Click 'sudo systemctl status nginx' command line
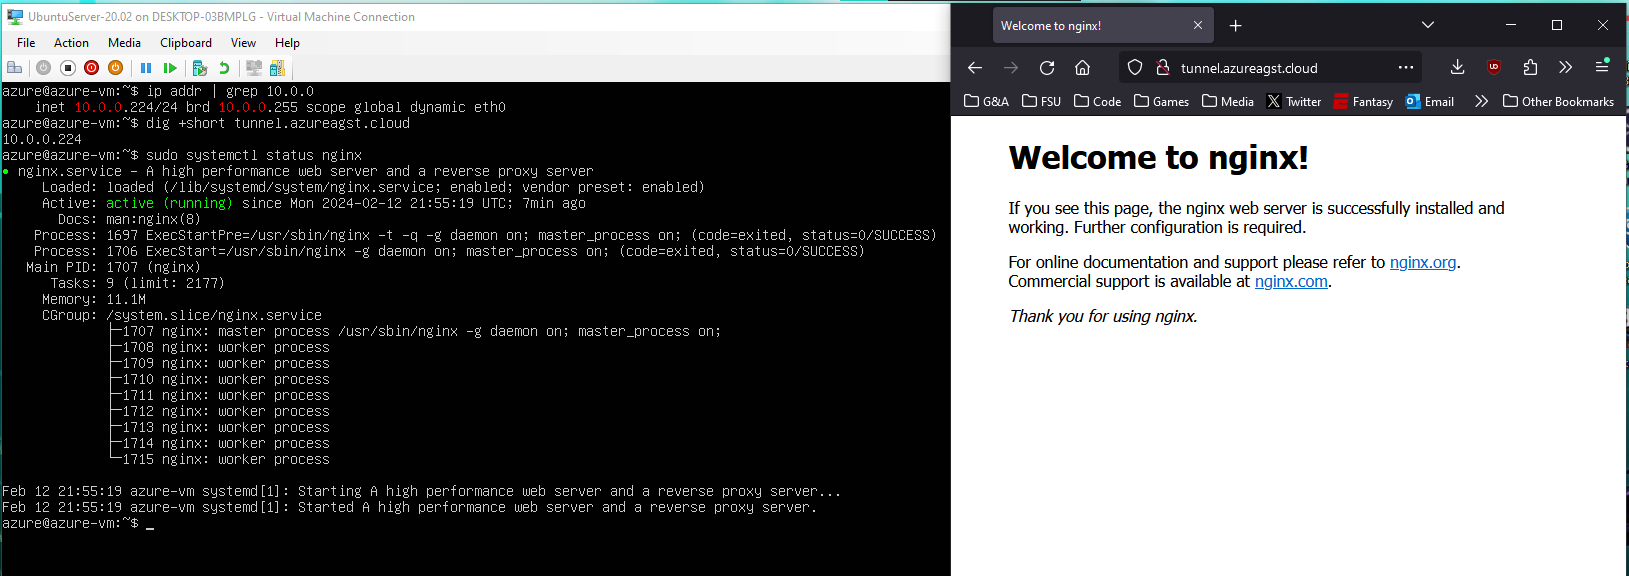 (254, 155)
